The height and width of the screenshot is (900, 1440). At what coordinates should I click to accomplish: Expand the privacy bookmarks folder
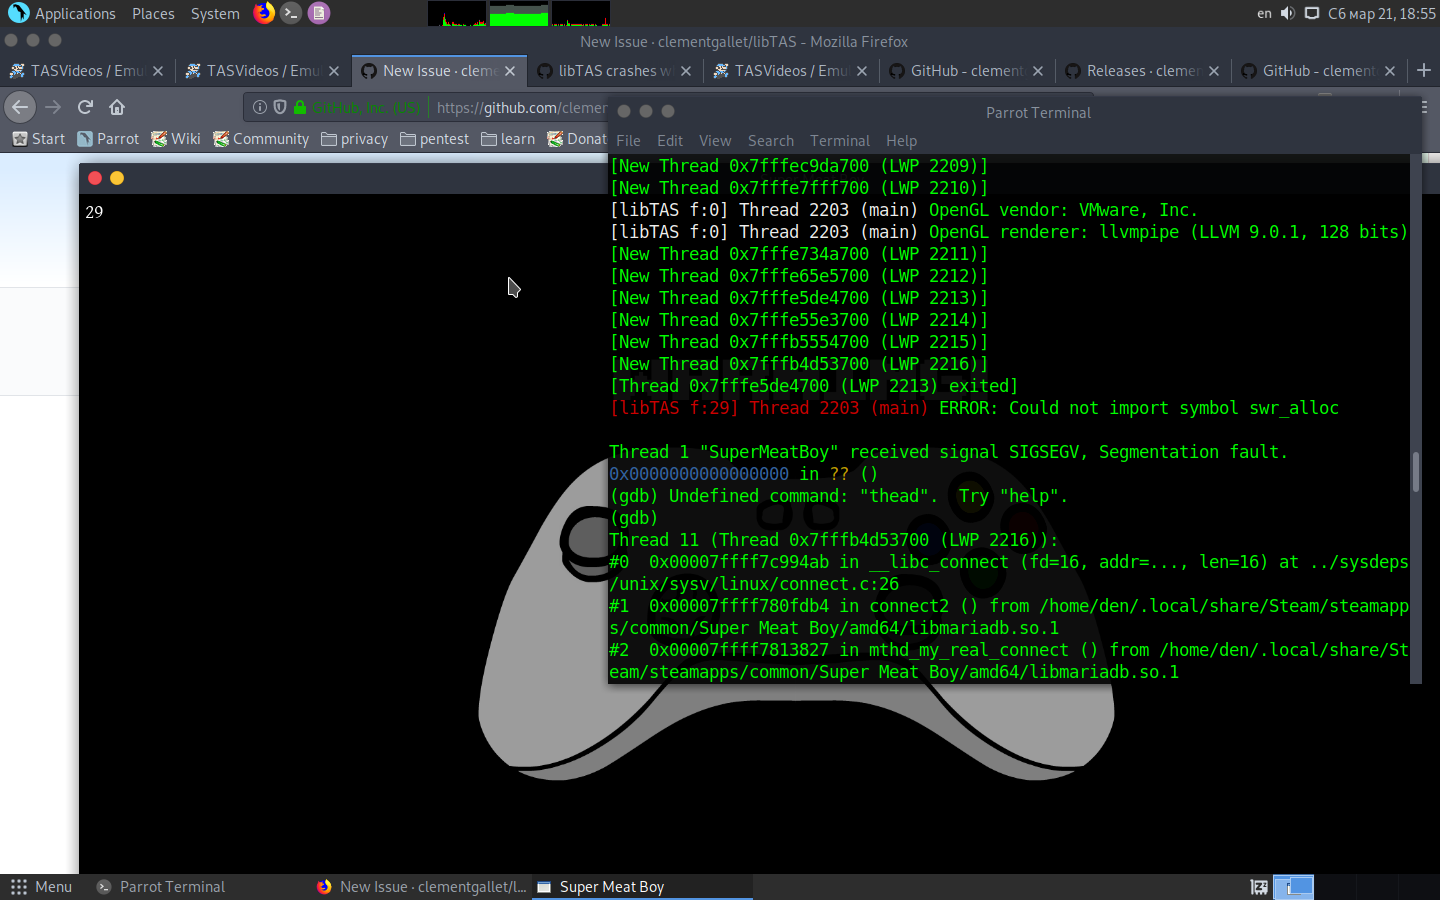tap(355, 139)
